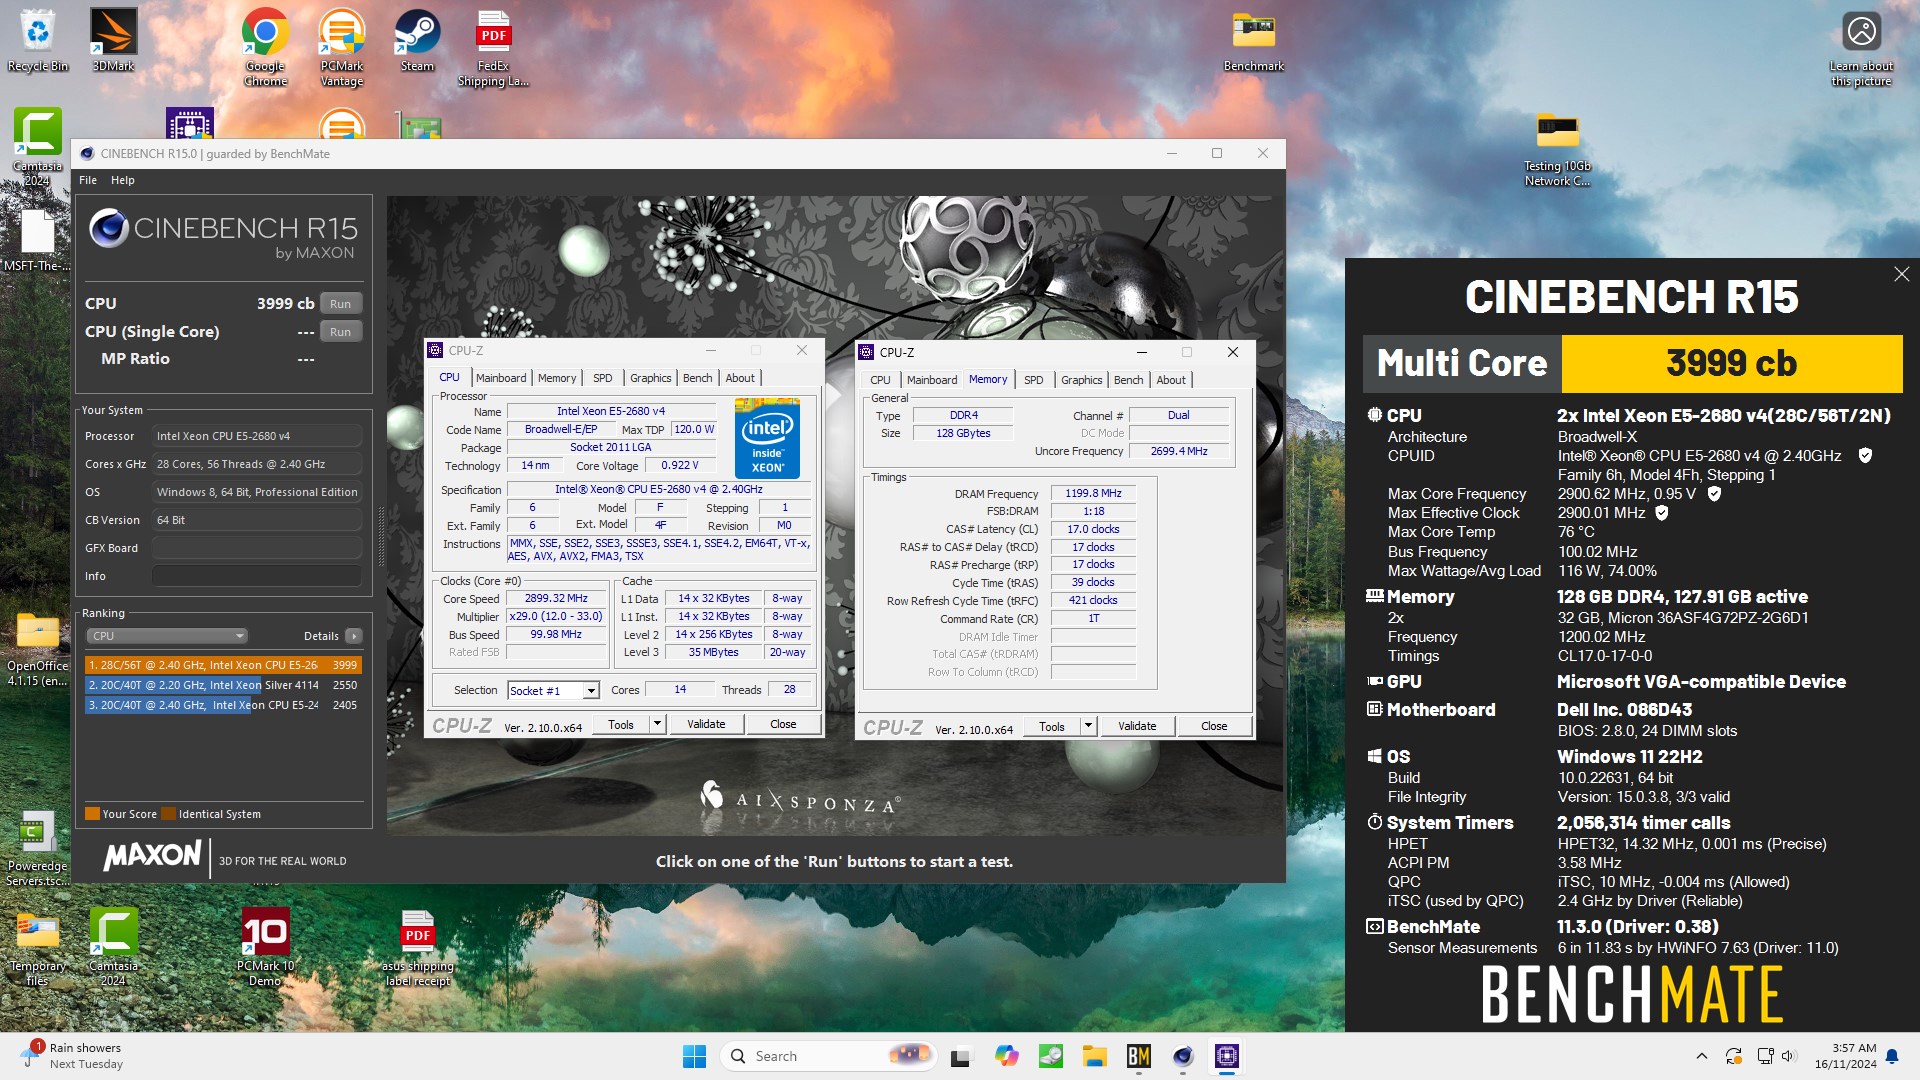This screenshot has height=1080, width=1920.
Task: Open the PCMark Vantage desktop shortcut
Action: [342, 47]
